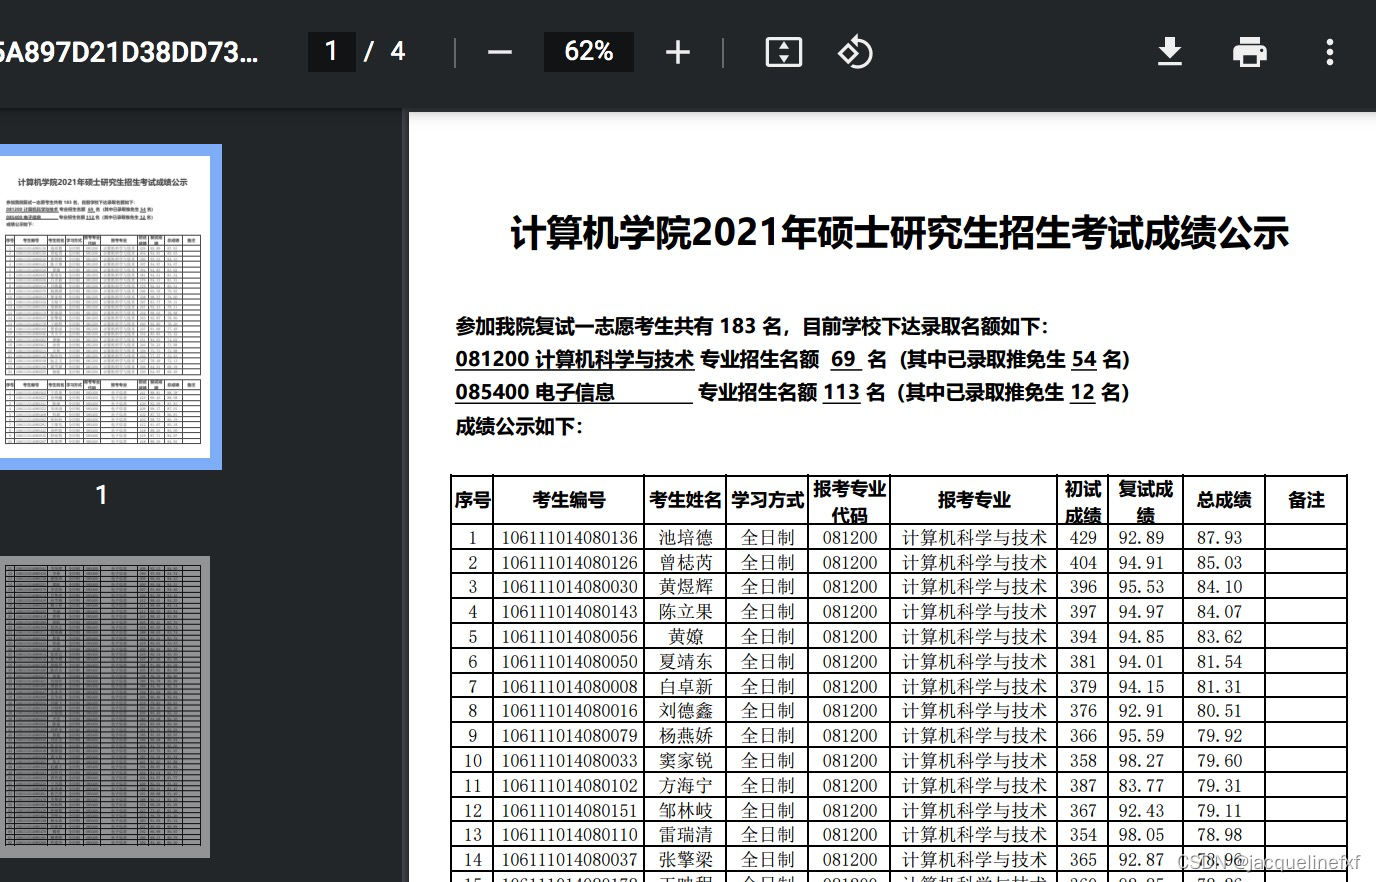1376x882 pixels.
Task: Click candidate number 106111014080030
Action: pyautogui.click(x=569, y=587)
